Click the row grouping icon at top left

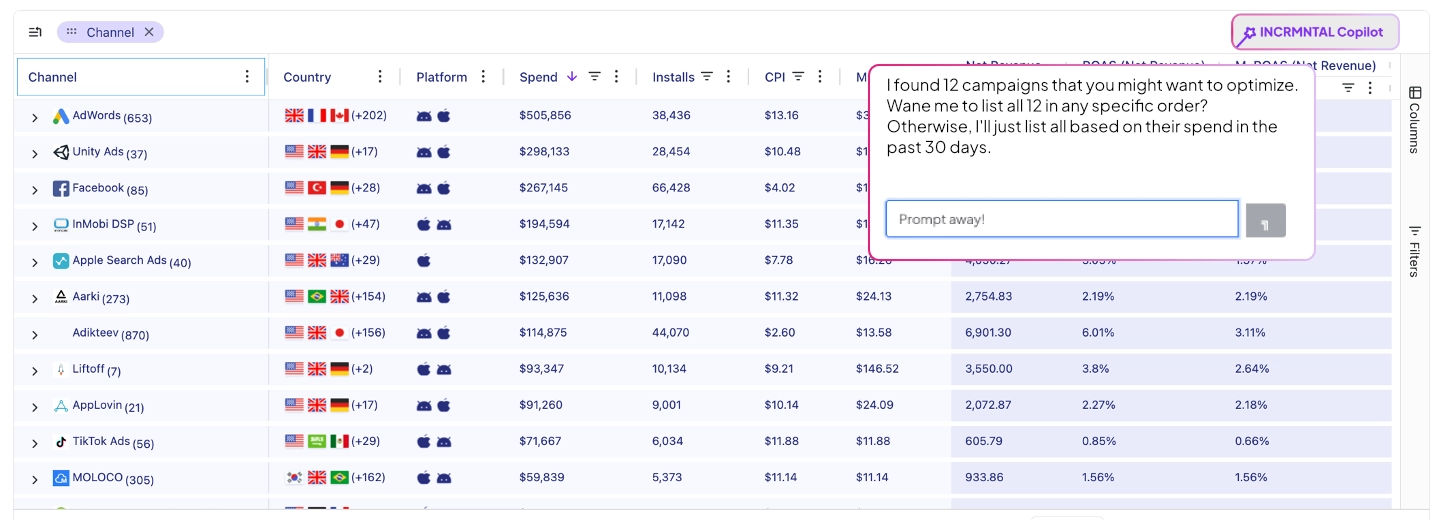coord(36,32)
